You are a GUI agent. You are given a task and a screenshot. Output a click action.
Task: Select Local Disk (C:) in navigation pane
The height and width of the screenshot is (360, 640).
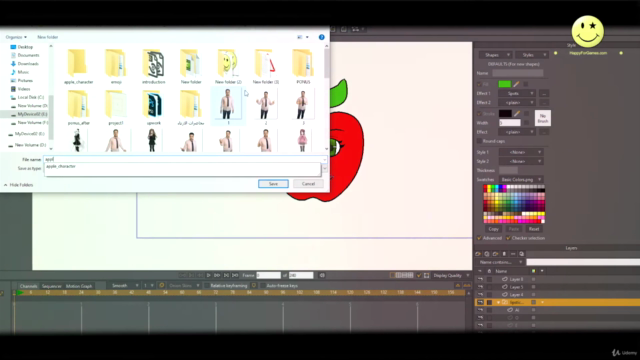tap(31, 97)
